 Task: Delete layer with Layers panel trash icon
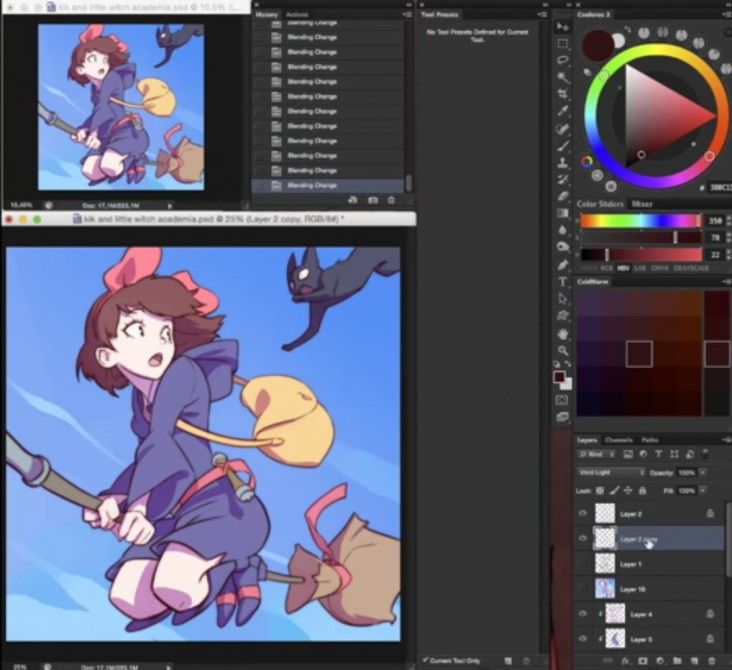[x=711, y=661]
